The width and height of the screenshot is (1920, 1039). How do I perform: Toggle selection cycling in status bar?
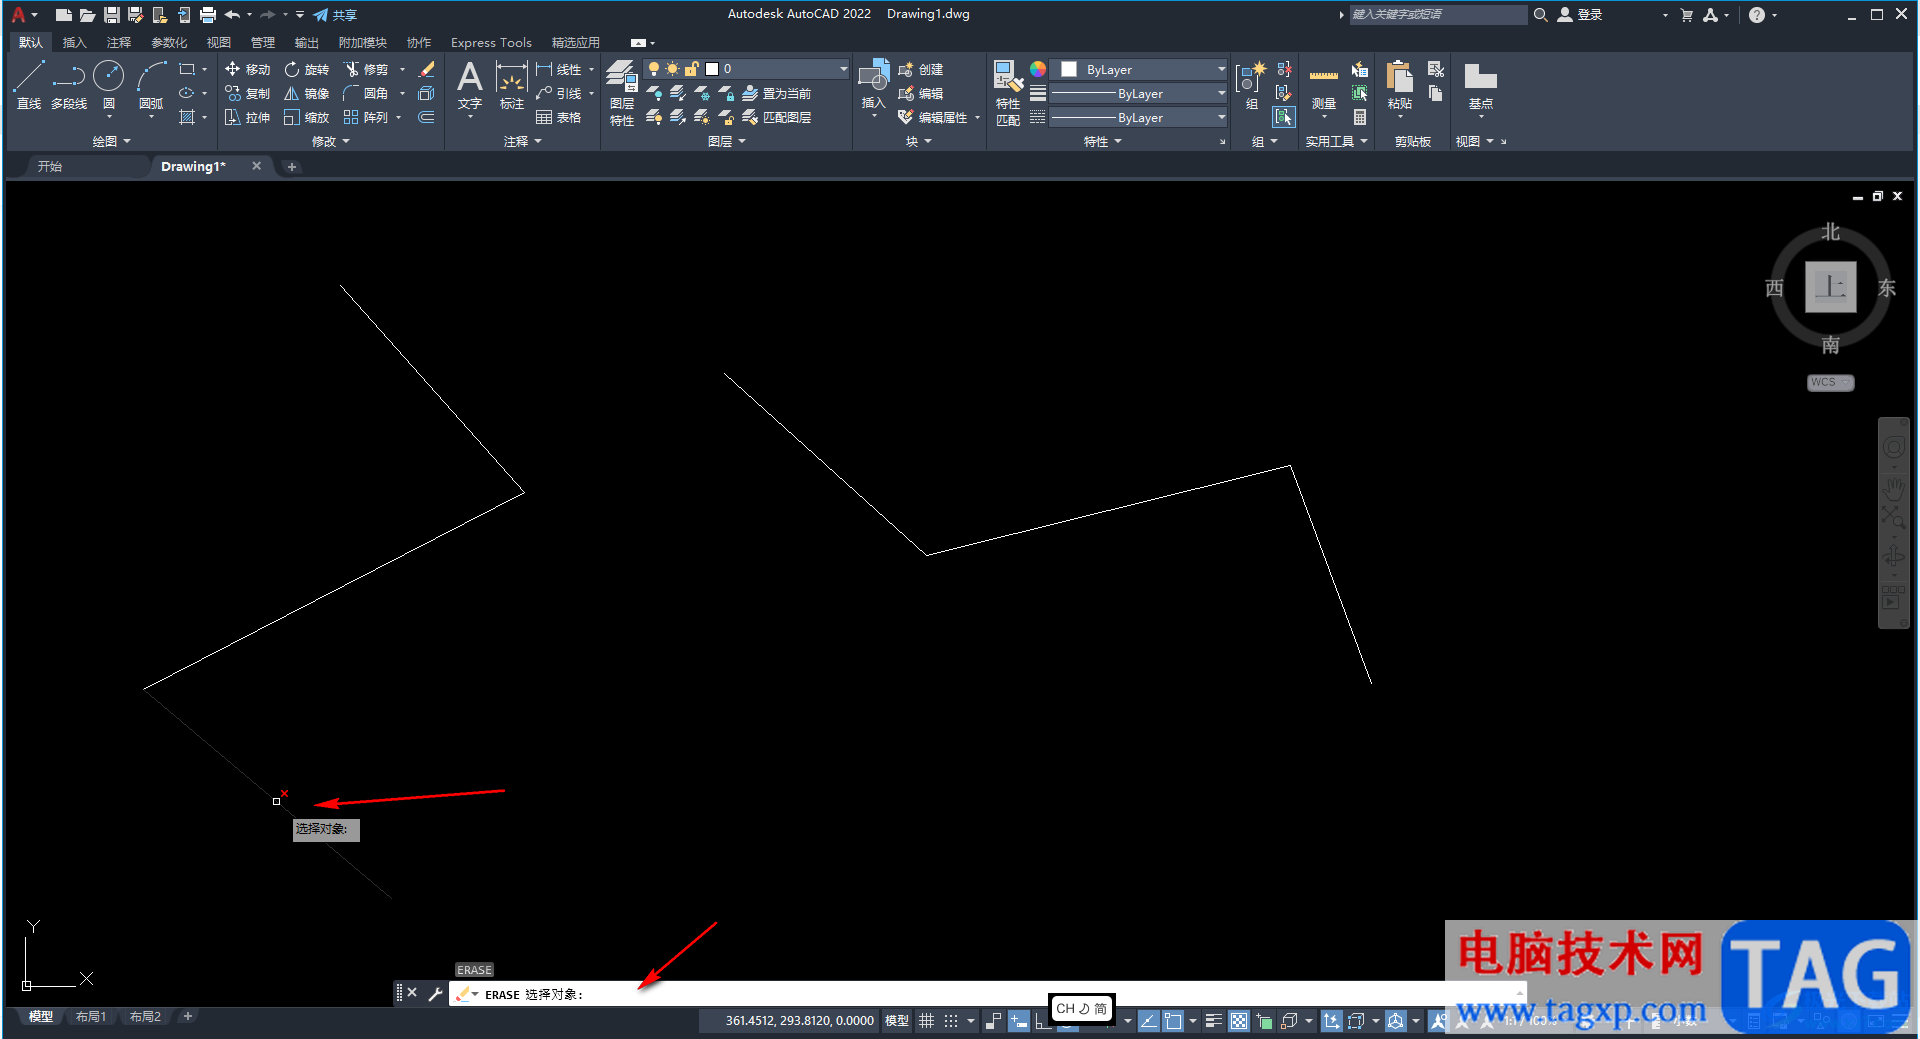(x=1264, y=1021)
